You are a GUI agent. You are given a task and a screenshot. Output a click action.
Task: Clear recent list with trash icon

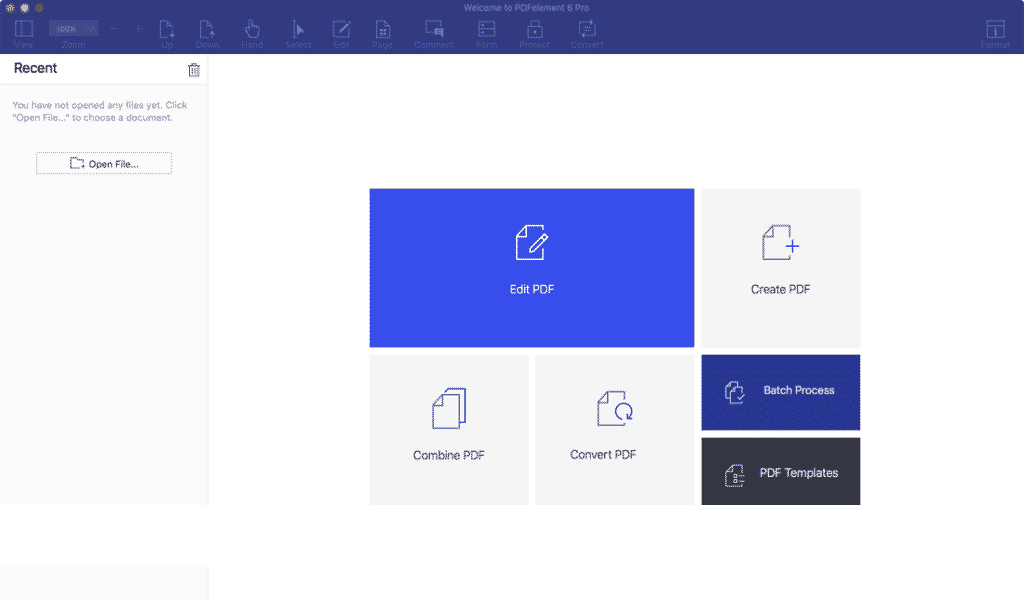(194, 70)
